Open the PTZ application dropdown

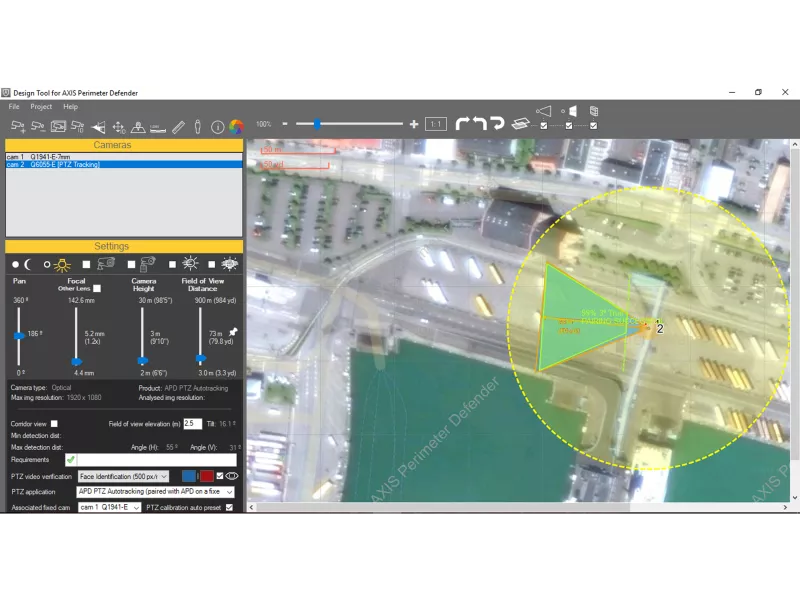tap(153, 491)
